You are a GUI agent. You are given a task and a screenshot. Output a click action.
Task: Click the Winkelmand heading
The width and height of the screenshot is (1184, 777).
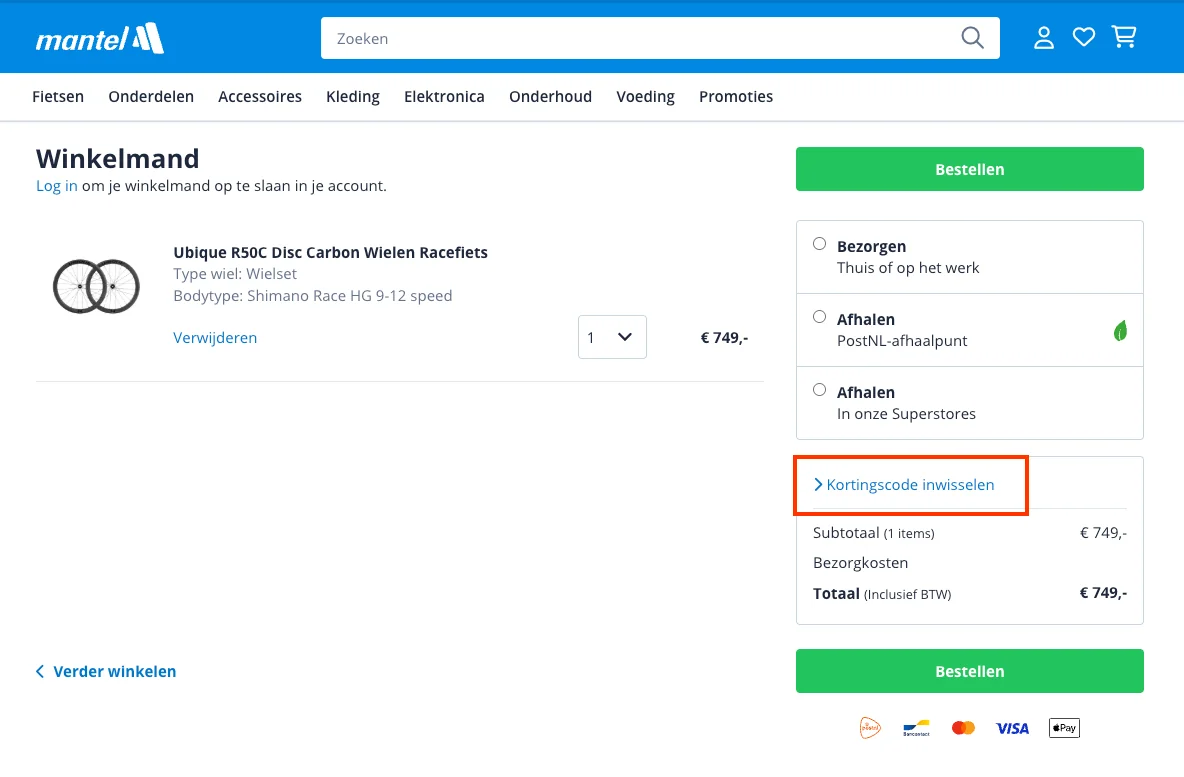(x=118, y=159)
